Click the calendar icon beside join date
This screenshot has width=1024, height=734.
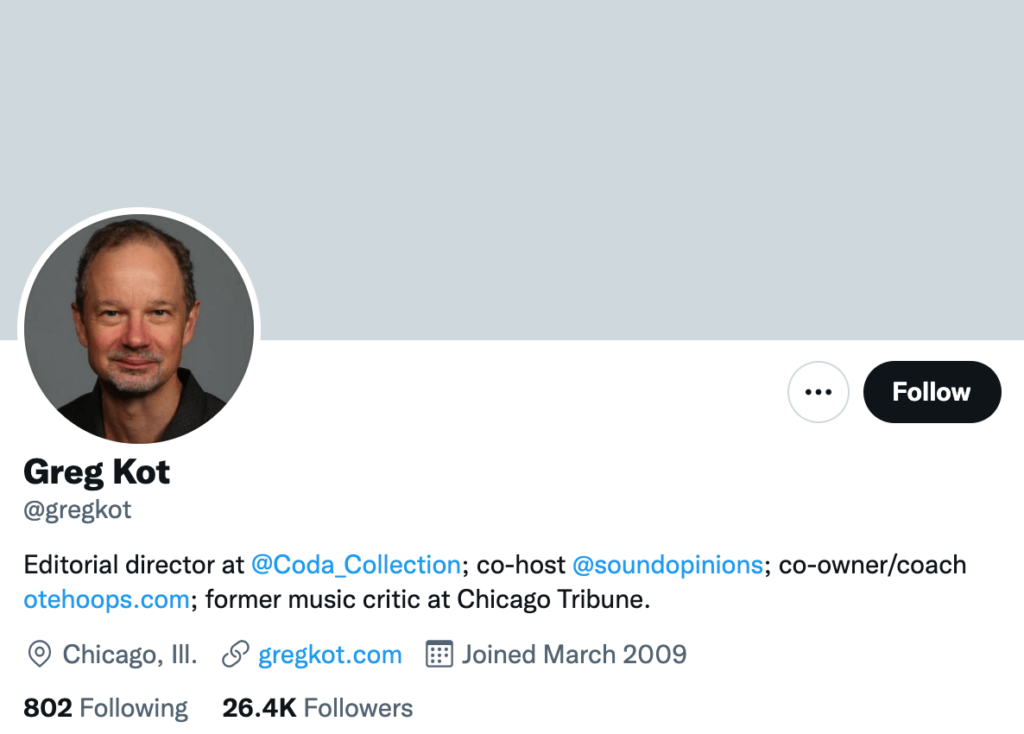(x=439, y=655)
